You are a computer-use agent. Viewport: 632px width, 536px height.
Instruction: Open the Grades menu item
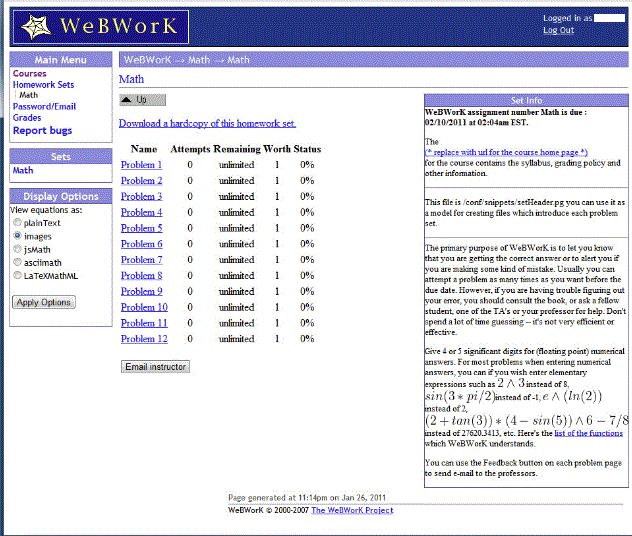[x=27, y=118]
